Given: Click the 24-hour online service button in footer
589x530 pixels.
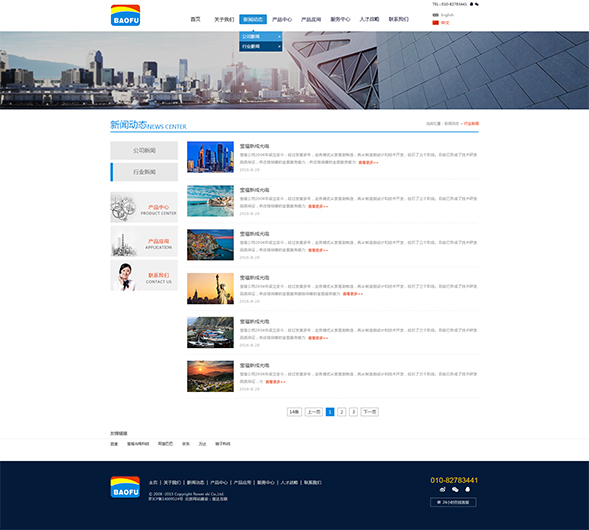Looking at the screenshot, I should pyautogui.click(x=453, y=502).
